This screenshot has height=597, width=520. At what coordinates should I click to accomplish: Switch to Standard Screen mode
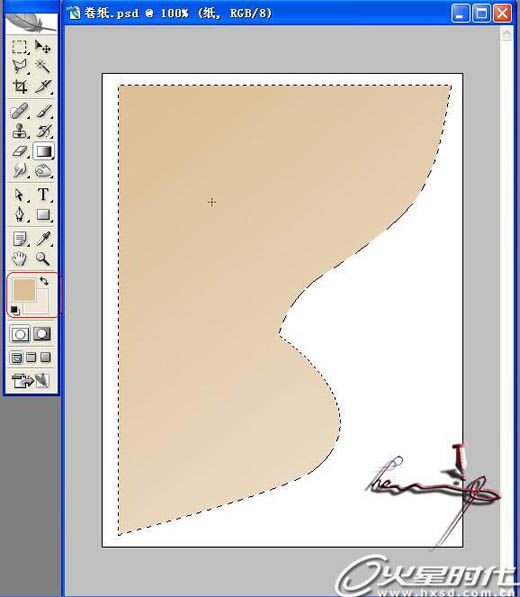point(16,358)
